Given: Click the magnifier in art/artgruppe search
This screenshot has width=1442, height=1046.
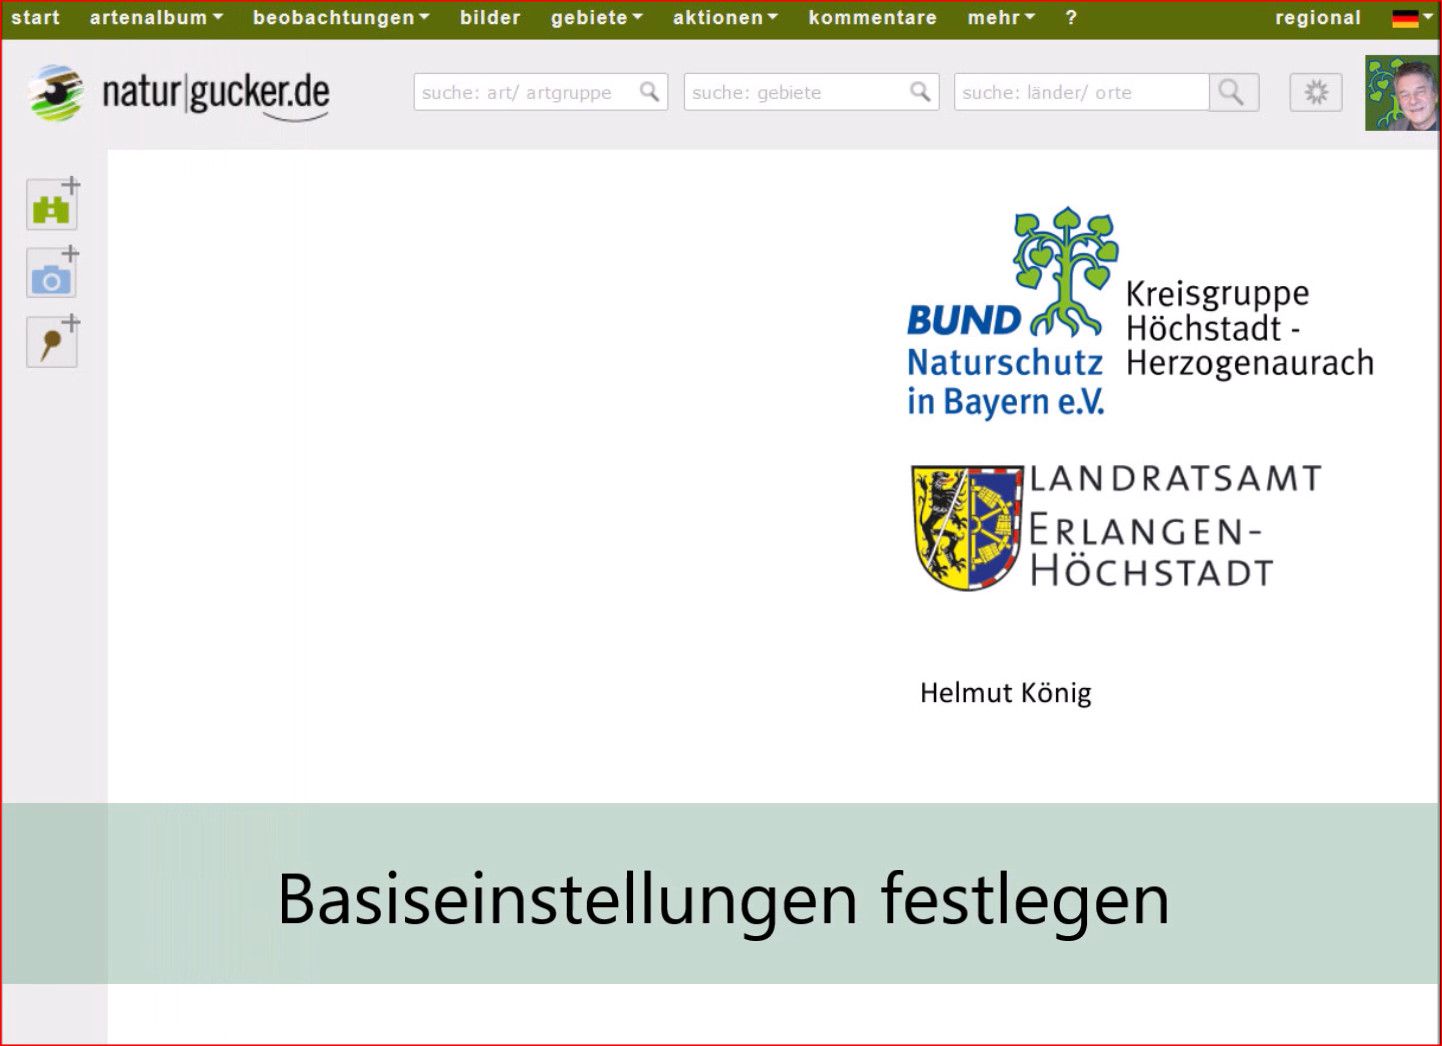Looking at the screenshot, I should pos(650,92).
